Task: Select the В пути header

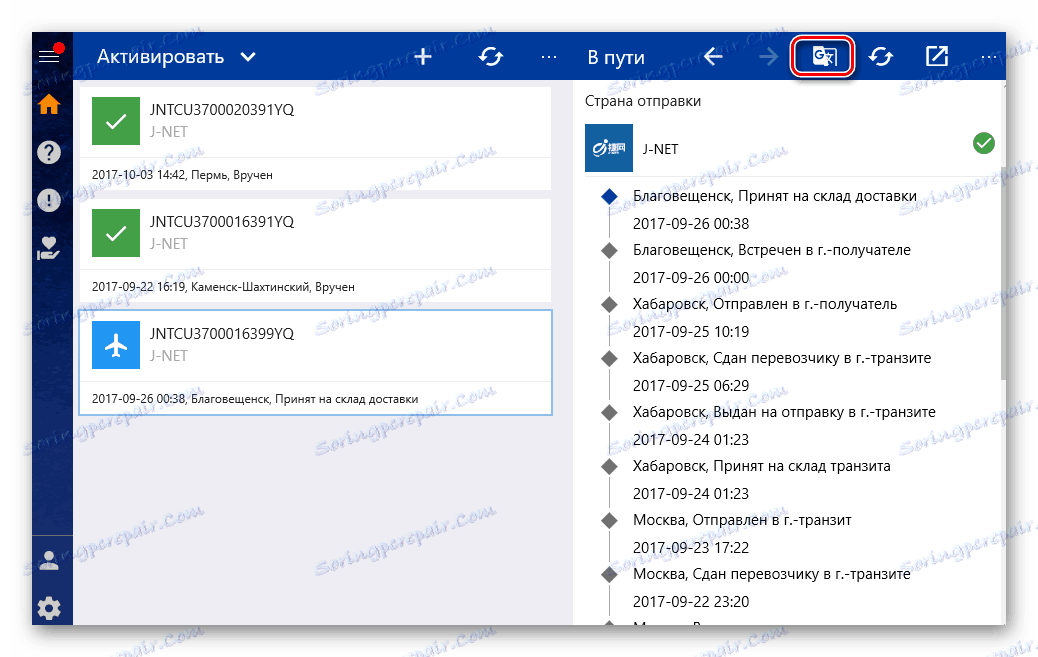Action: pyautogui.click(x=614, y=57)
